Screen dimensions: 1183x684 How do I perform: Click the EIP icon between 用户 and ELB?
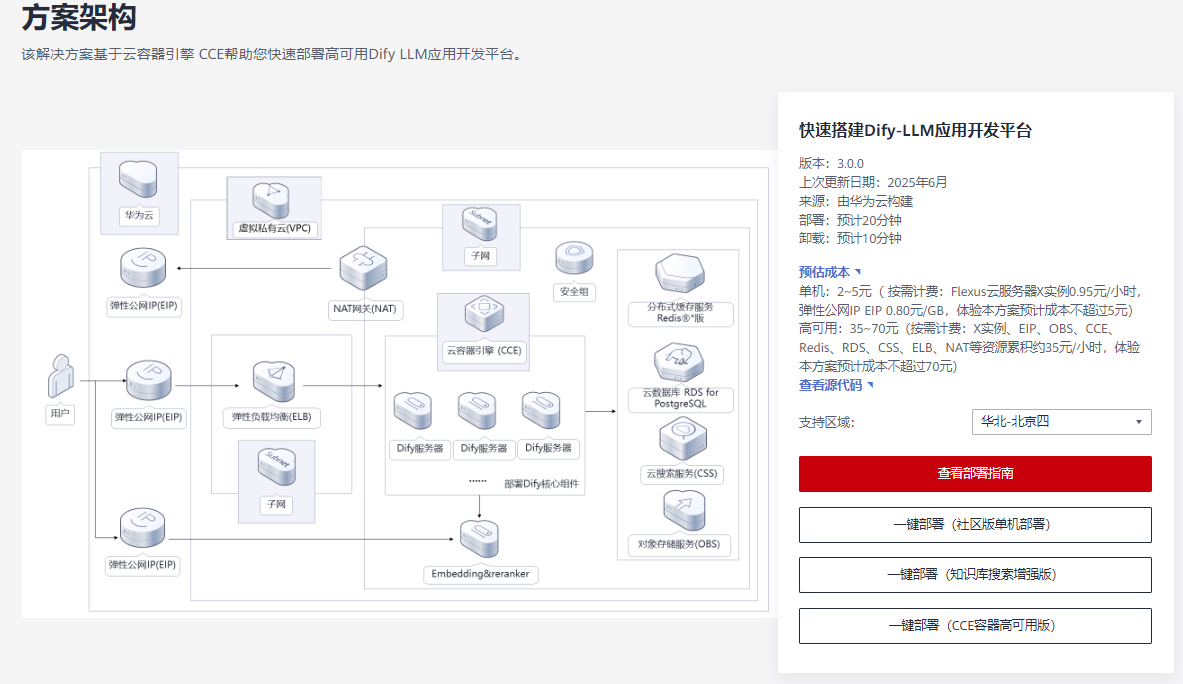pyautogui.click(x=149, y=380)
